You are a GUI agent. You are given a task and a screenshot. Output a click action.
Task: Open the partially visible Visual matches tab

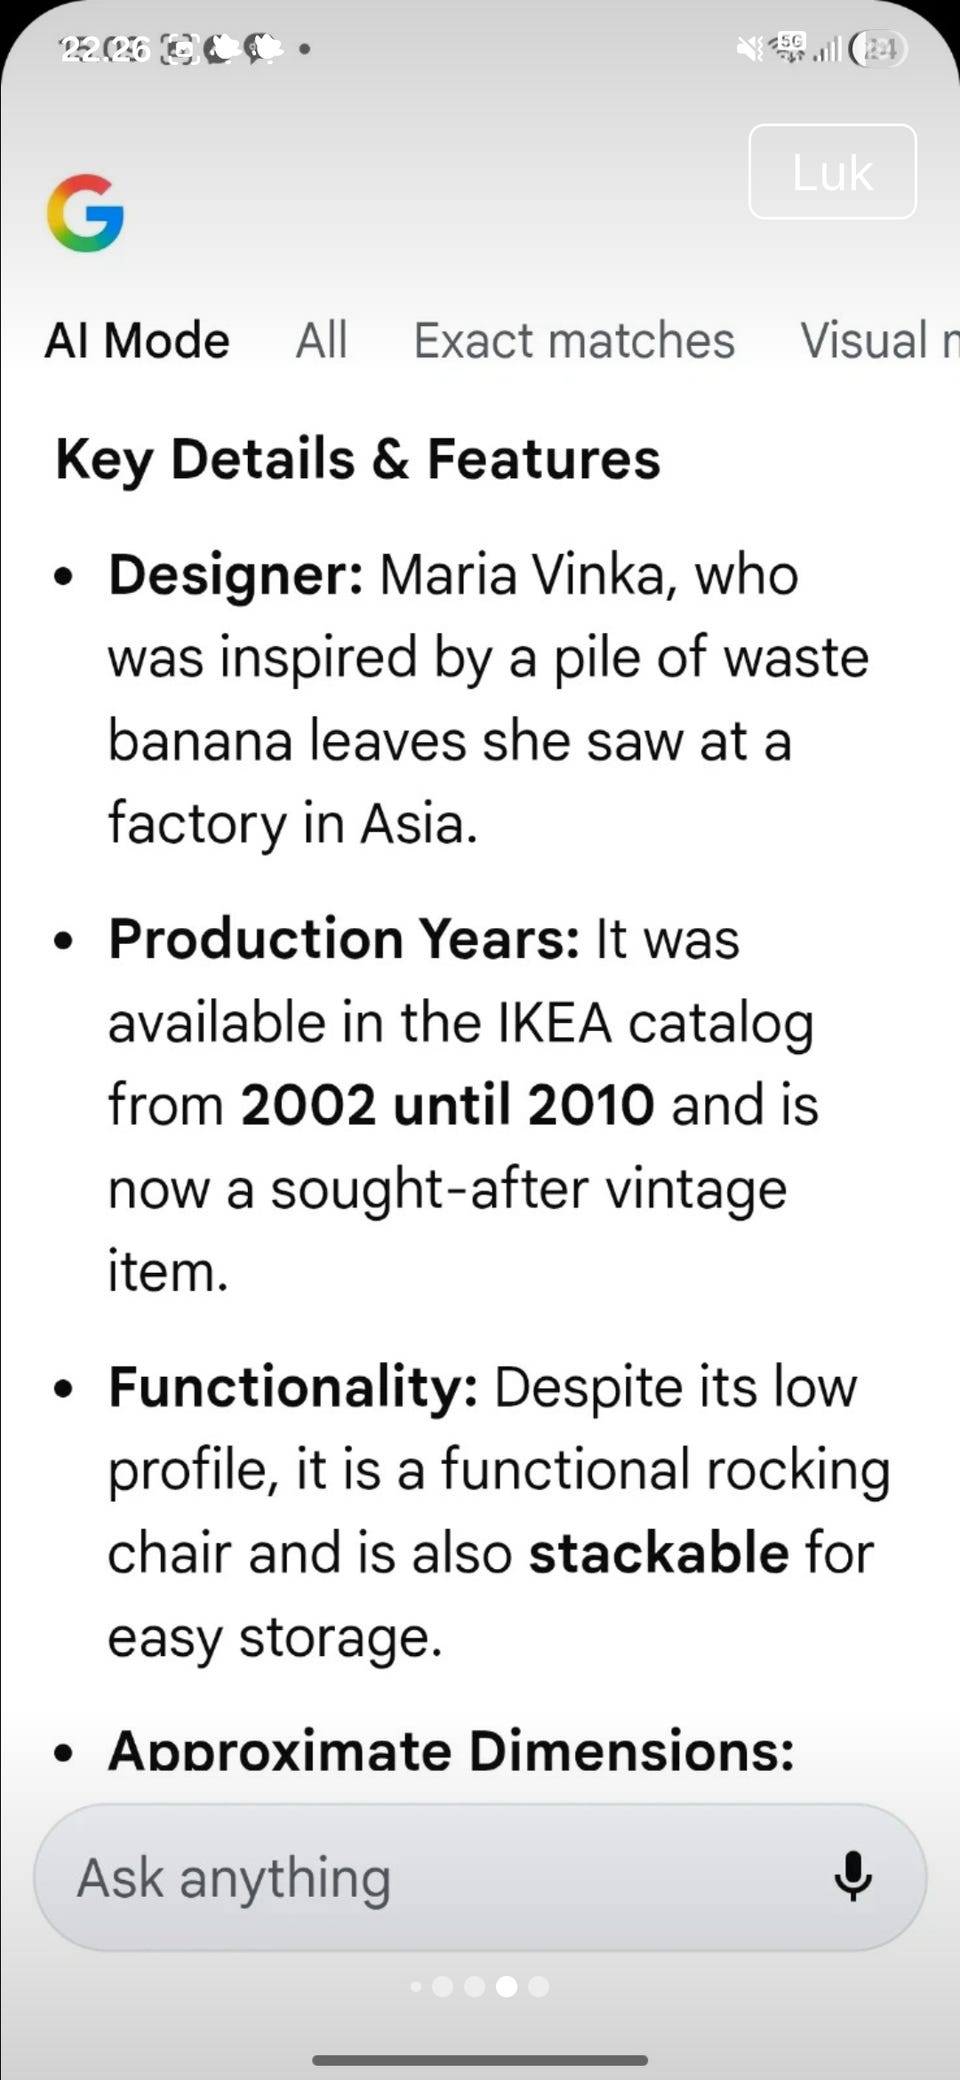[x=878, y=341]
